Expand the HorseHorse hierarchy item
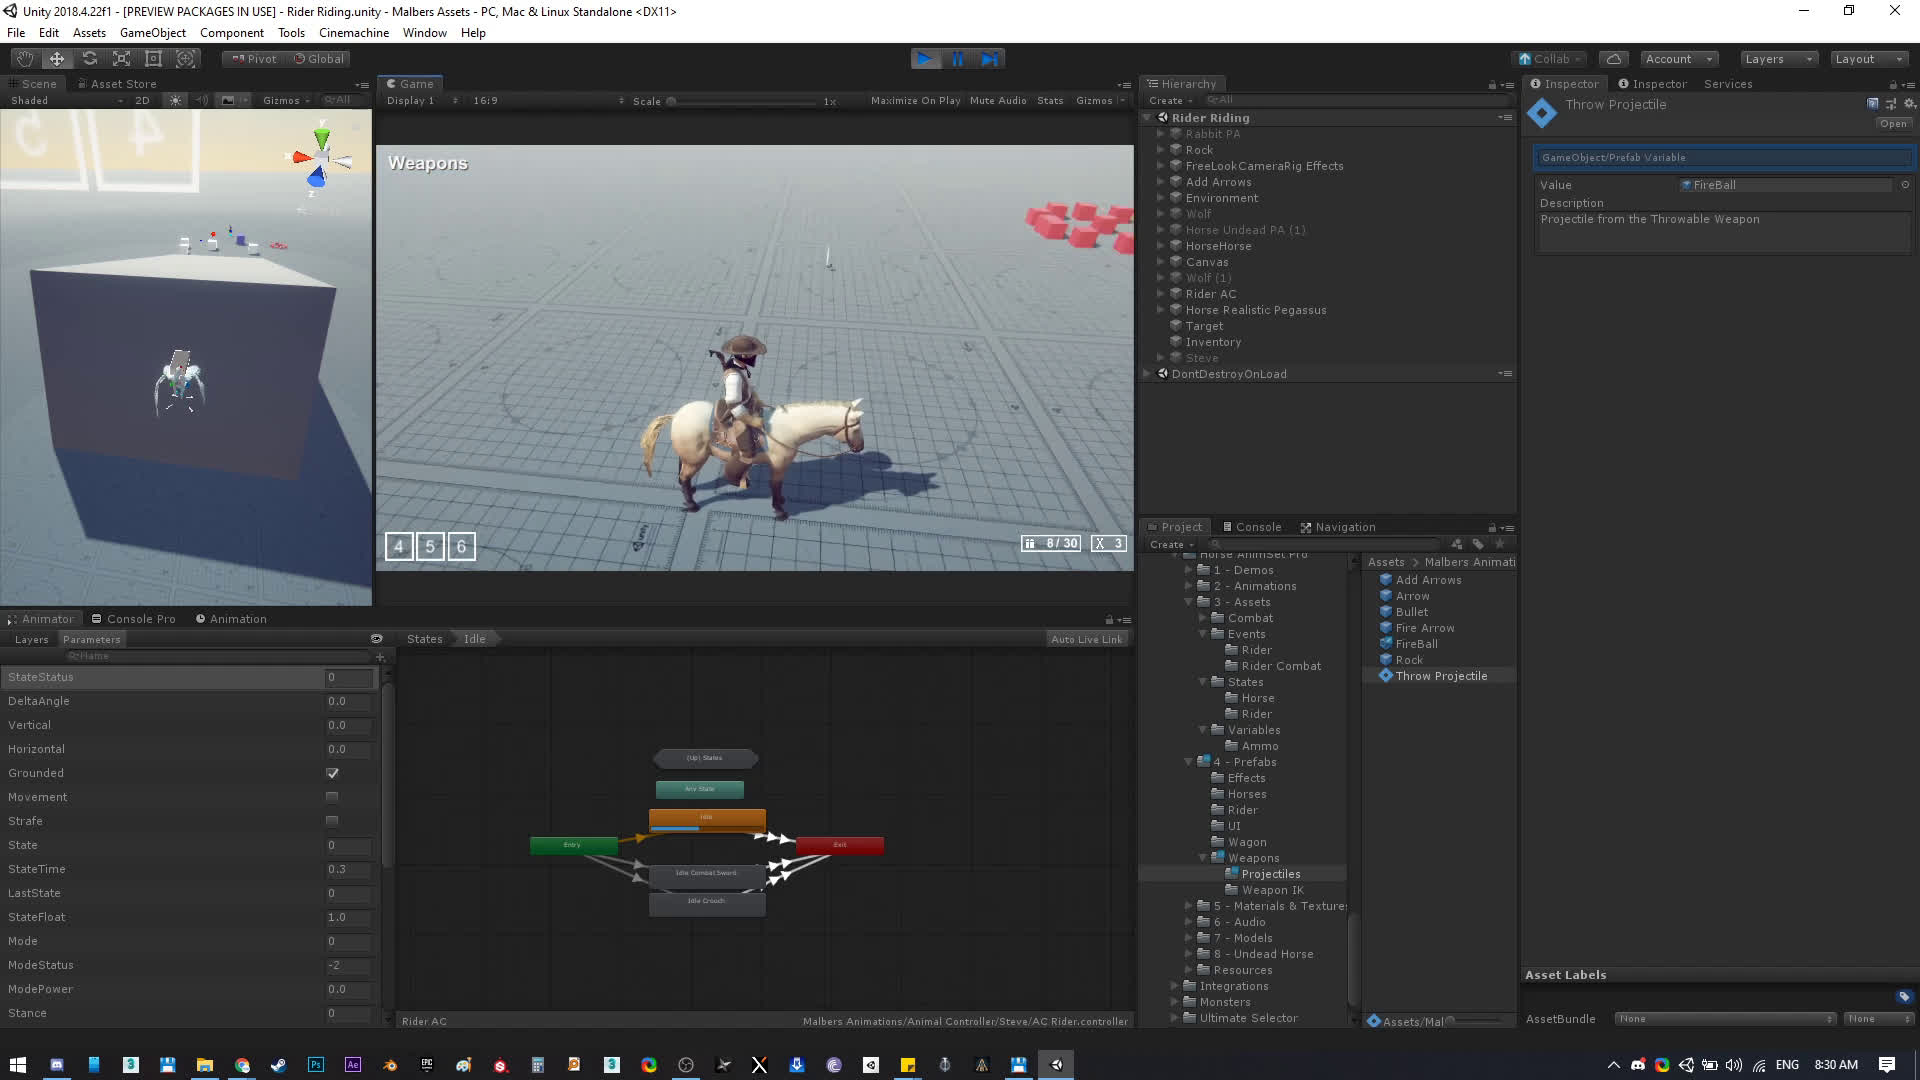This screenshot has height=1080, width=1920. coord(1161,246)
